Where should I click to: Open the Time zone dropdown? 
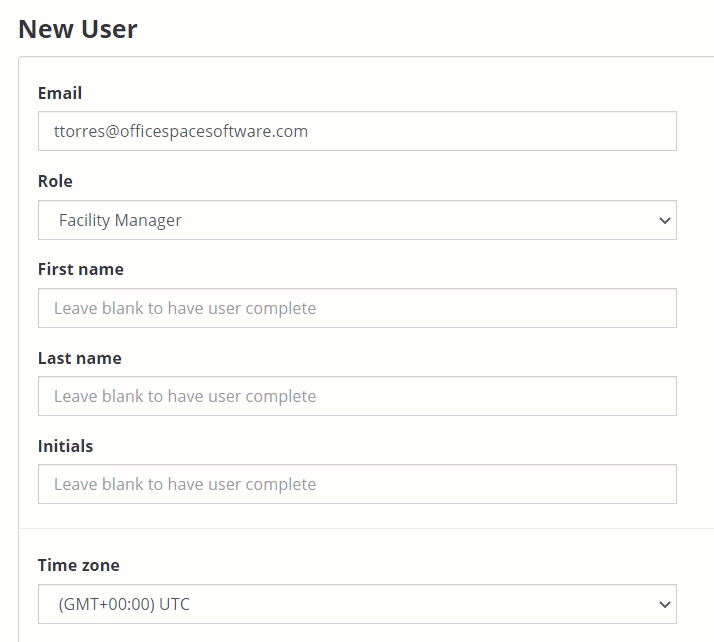pyautogui.click(x=357, y=604)
